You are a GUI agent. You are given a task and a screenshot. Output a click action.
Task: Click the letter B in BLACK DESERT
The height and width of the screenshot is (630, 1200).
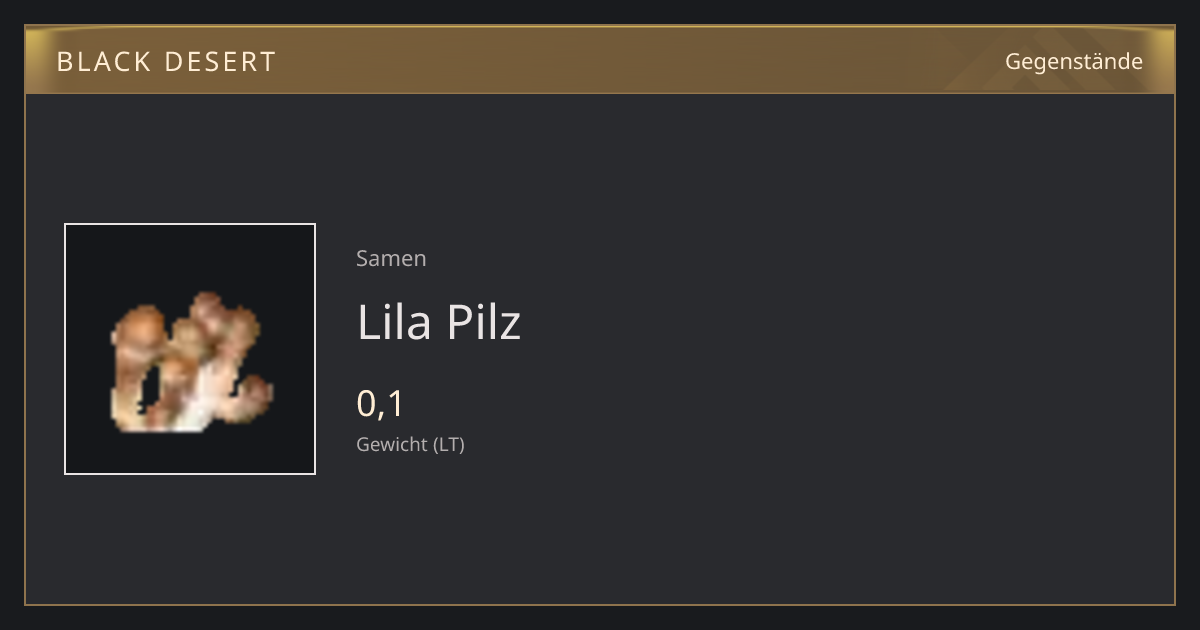click(65, 62)
